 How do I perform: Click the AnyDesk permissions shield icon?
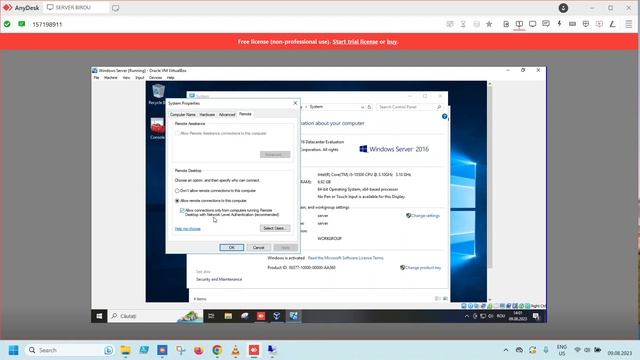[x=586, y=24]
